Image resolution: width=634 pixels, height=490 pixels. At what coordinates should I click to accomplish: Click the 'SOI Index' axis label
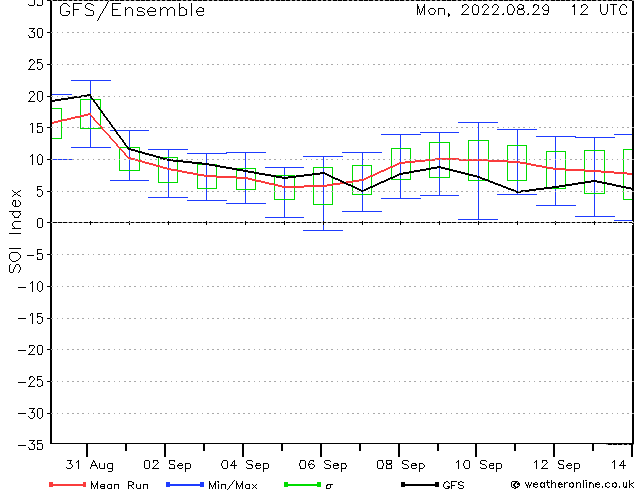click(15, 231)
